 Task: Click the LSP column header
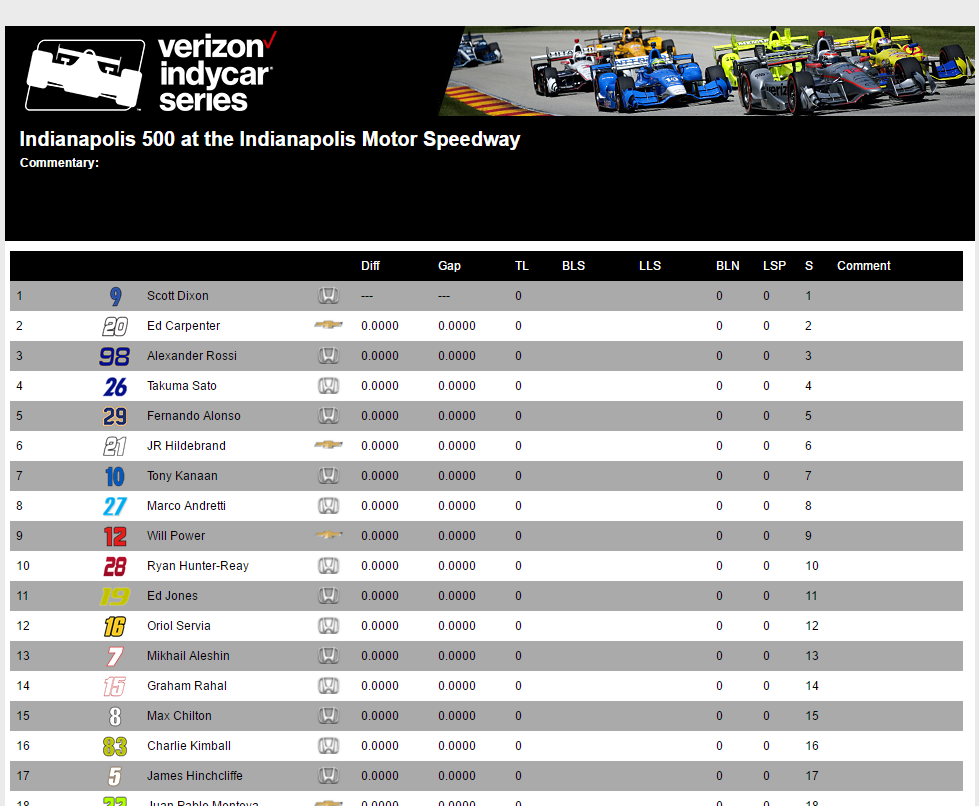(774, 266)
